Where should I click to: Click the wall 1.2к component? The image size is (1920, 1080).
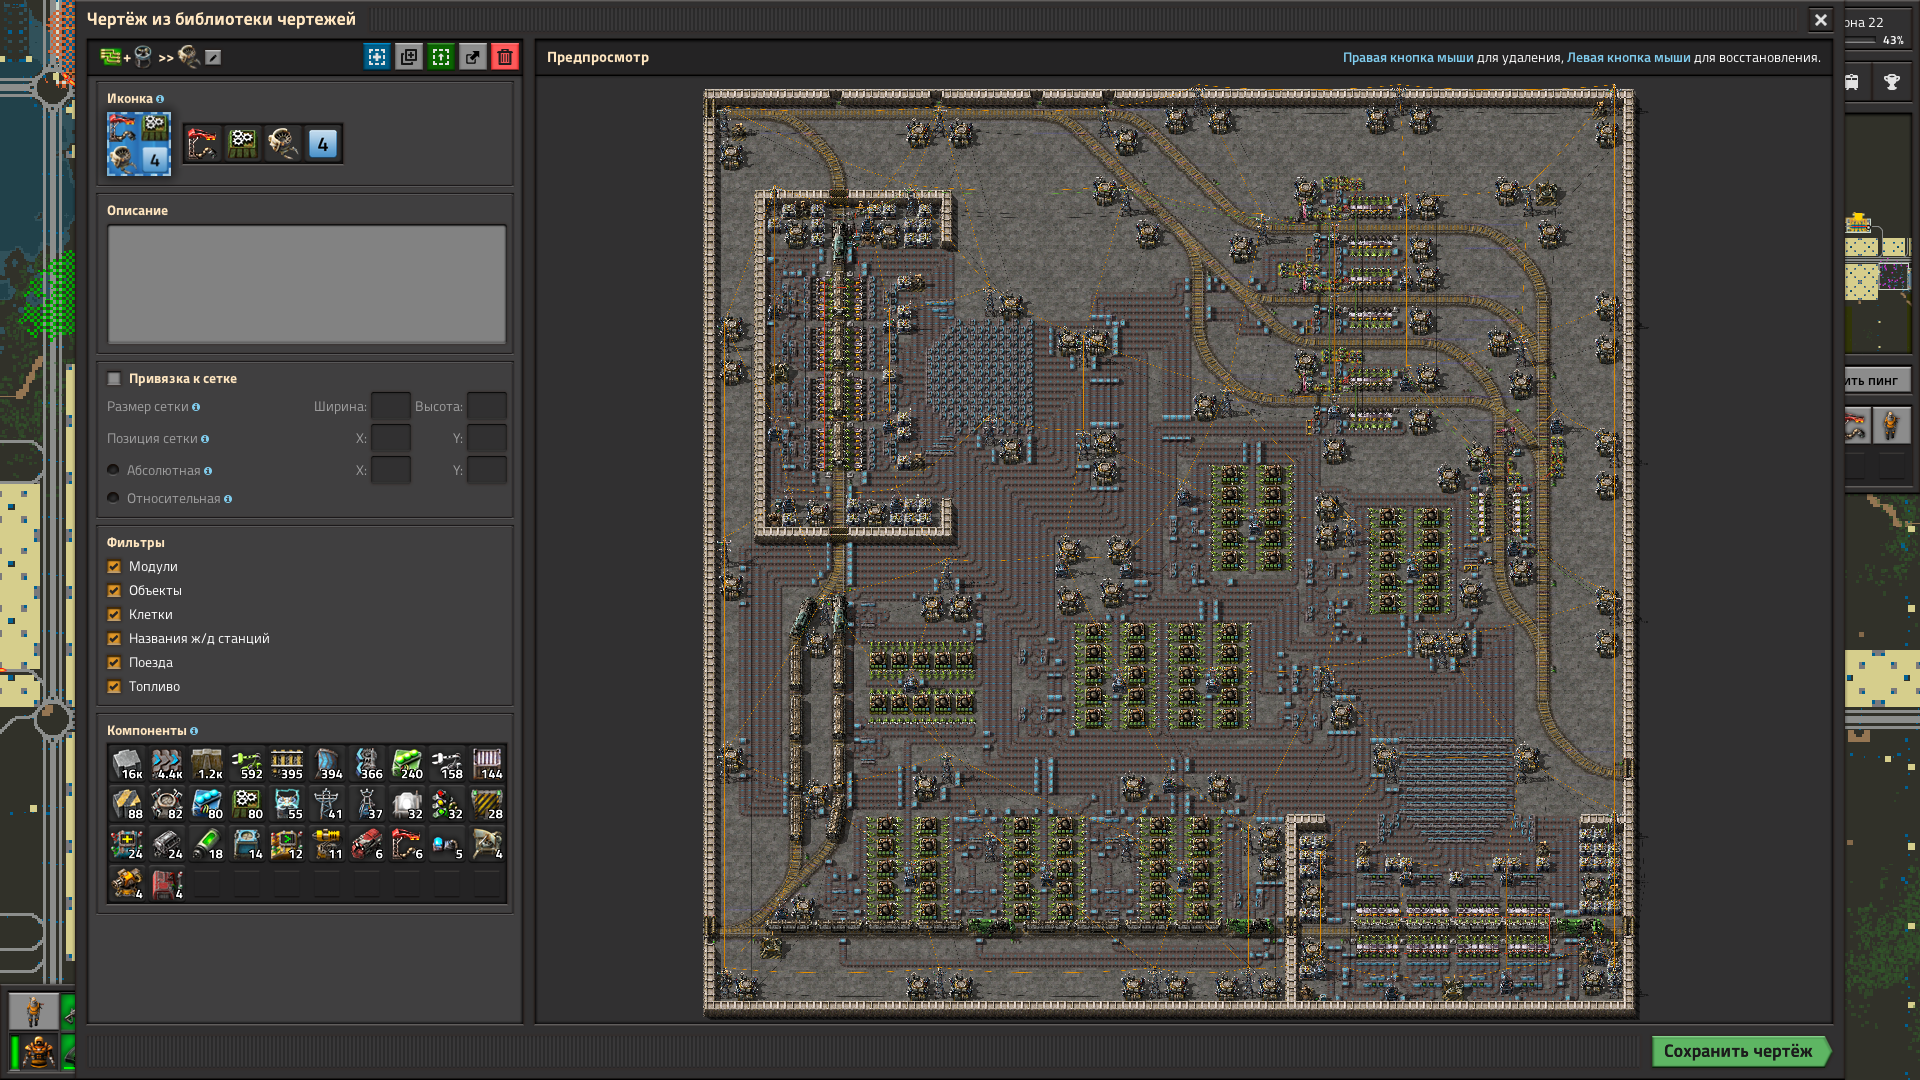pyautogui.click(x=207, y=764)
